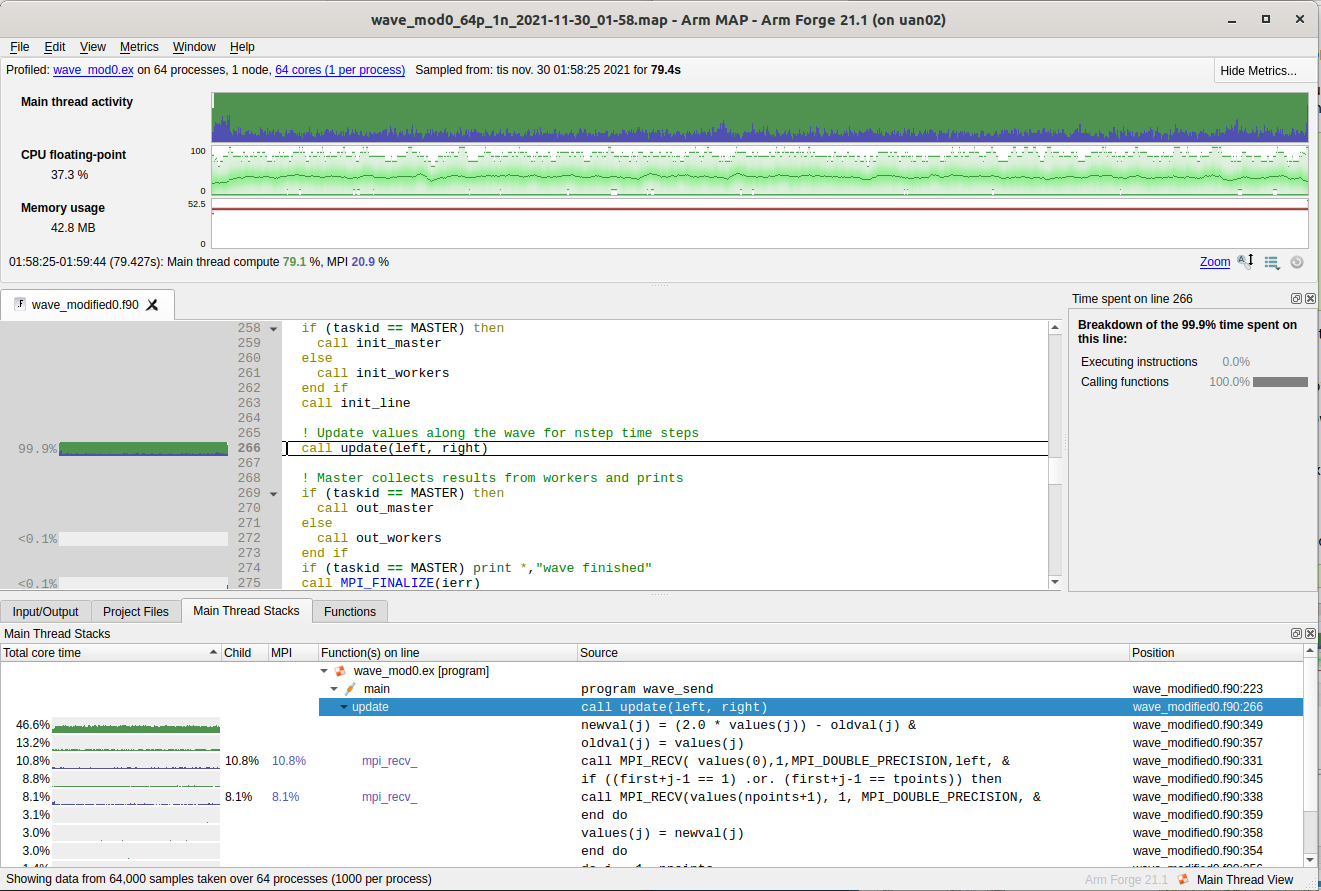Open the '64 cores (1 per process)' link
Image resolution: width=1321 pixels, height=891 pixels.
[x=340, y=70]
